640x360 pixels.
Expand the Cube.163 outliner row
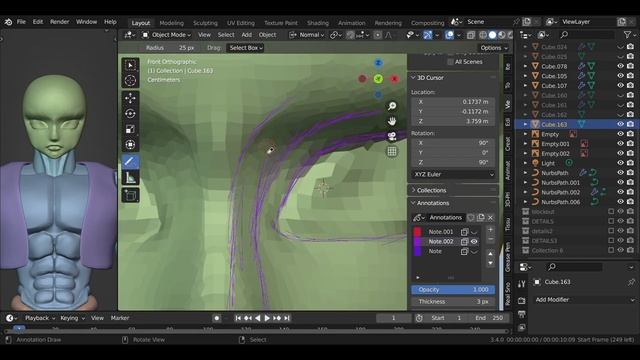[525, 124]
